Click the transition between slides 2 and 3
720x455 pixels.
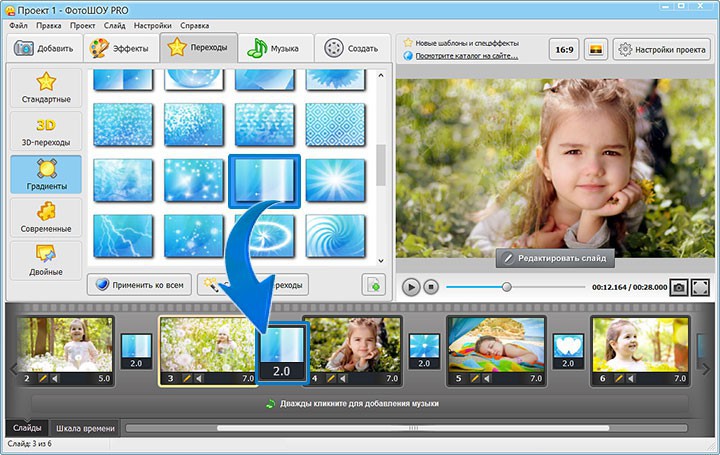(136, 351)
